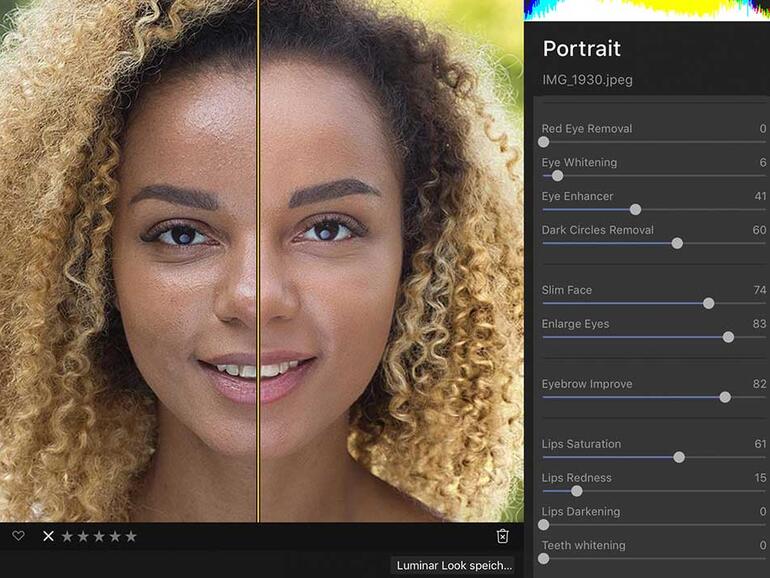The image size is (770, 578).
Task: Click the Lips Redness slider handle
Action: pyautogui.click(x=577, y=491)
